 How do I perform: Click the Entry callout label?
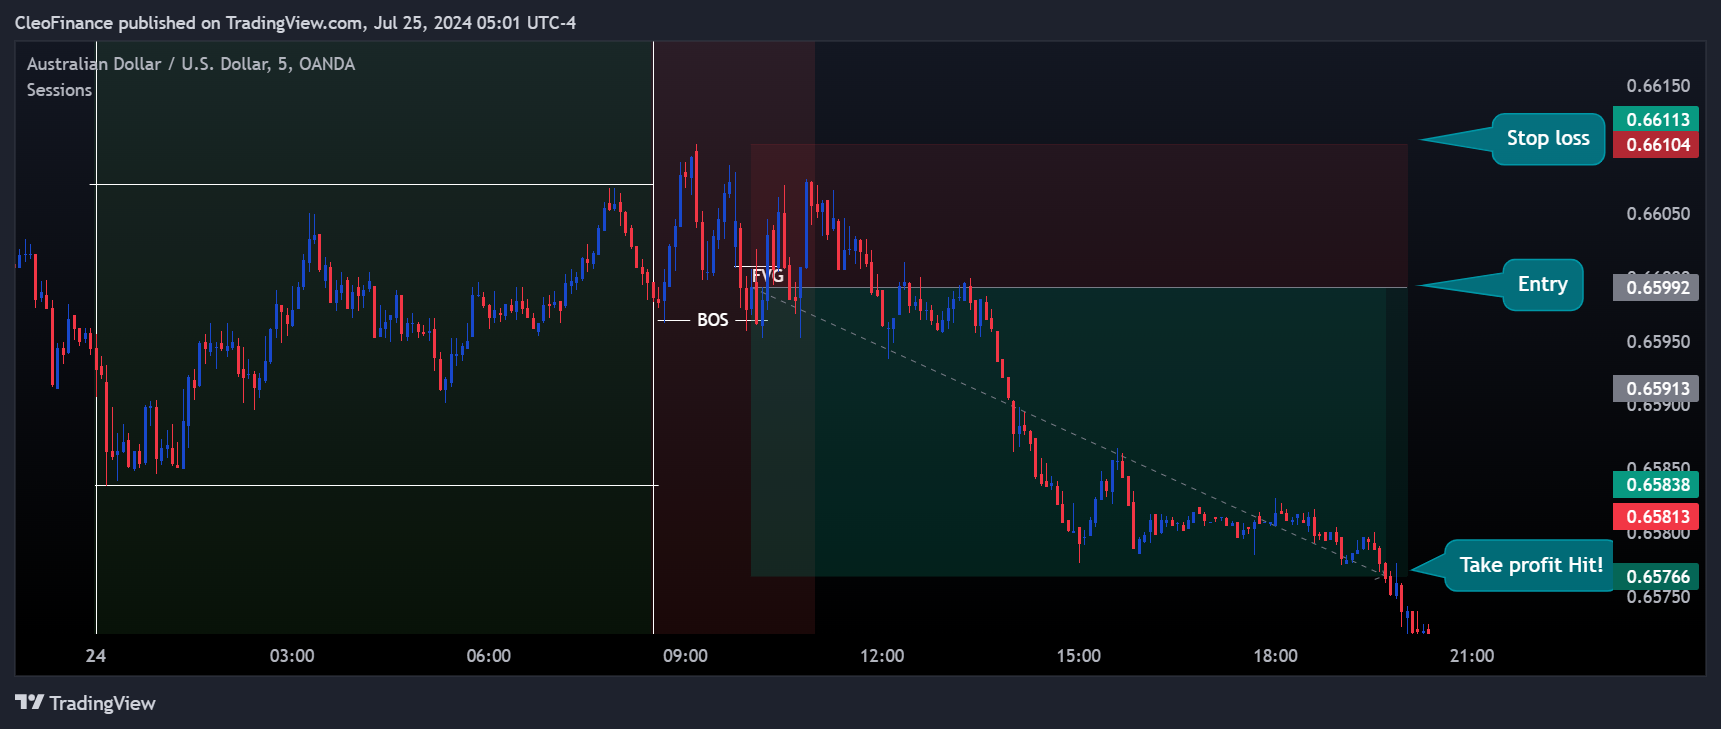coord(1543,284)
